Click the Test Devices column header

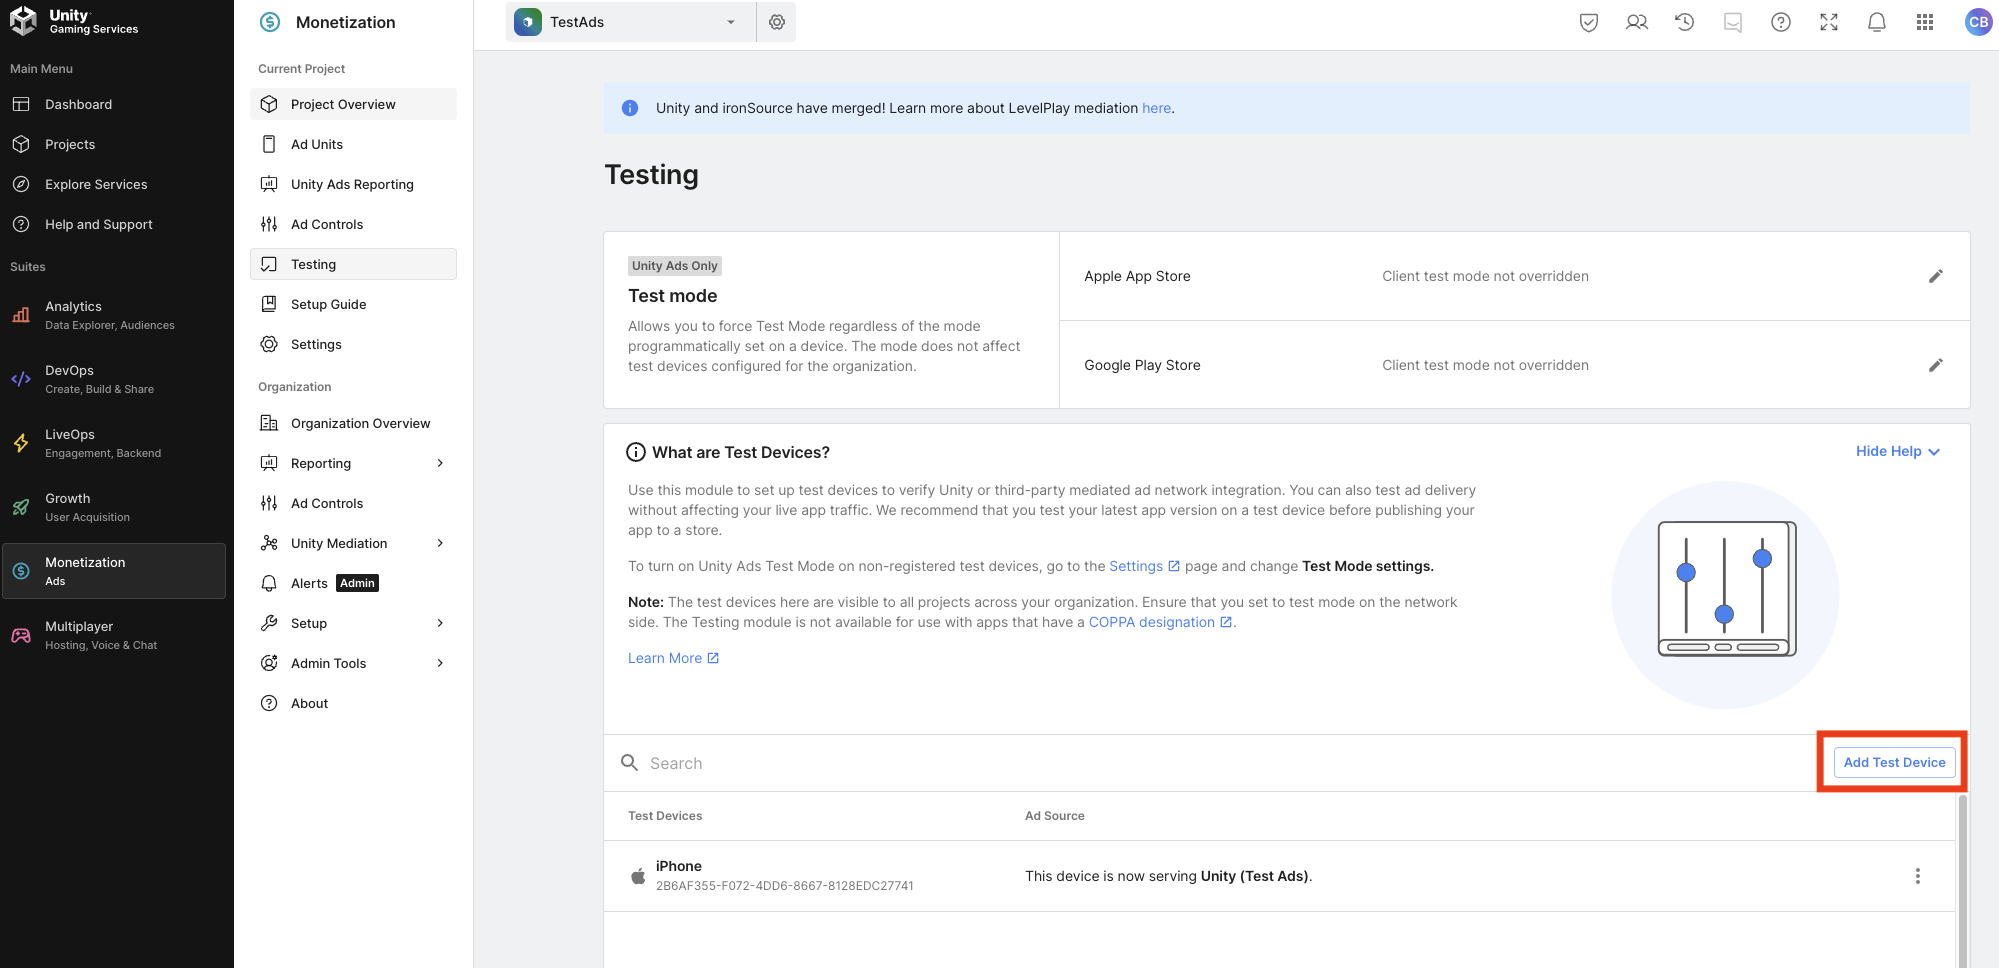pyautogui.click(x=665, y=816)
